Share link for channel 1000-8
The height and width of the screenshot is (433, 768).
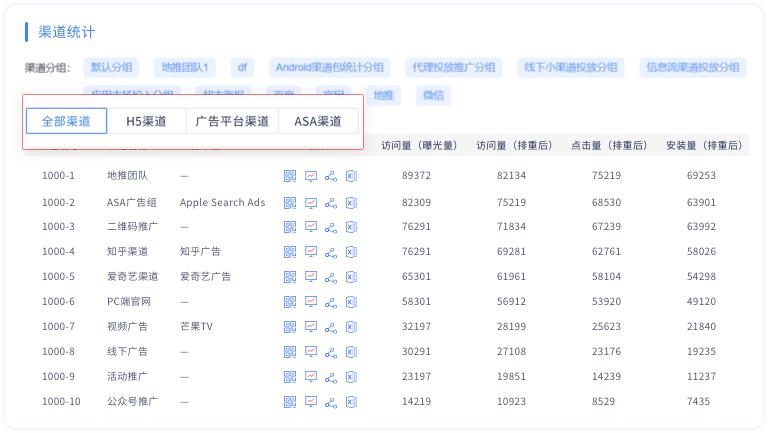tap(331, 352)
